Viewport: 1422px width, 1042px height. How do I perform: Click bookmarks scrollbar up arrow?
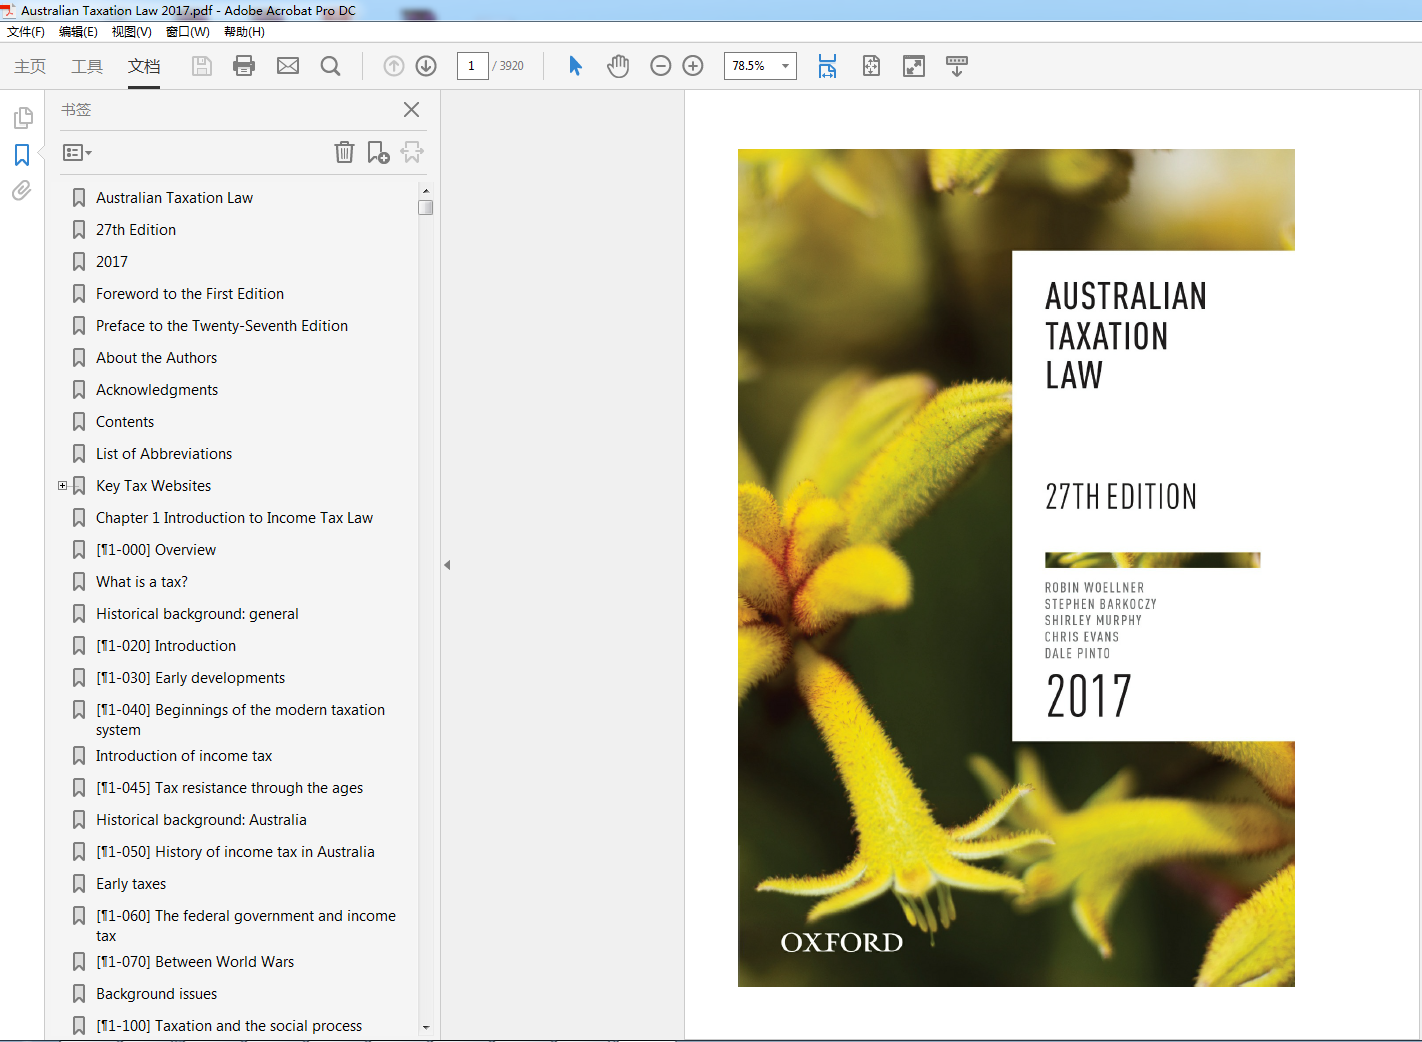click(x=426, y=190)
